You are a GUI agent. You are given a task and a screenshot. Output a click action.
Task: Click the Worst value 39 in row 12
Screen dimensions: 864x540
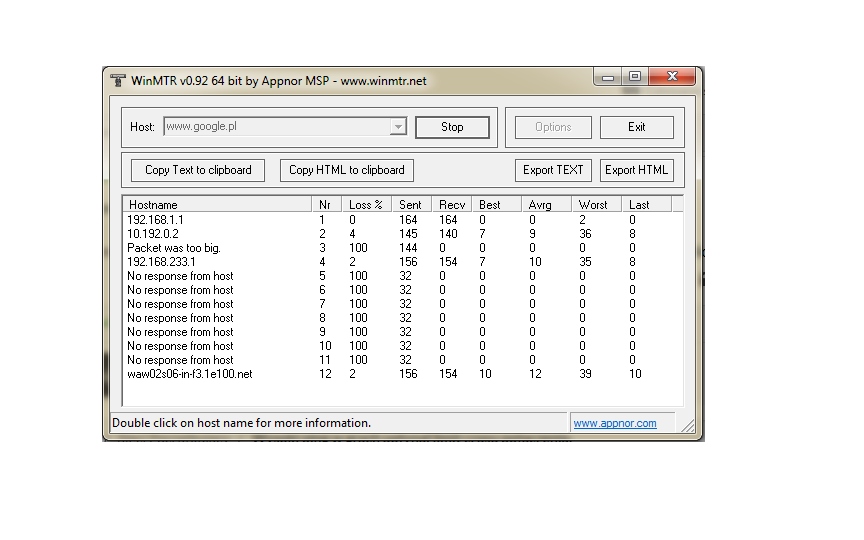pos(585,374)
